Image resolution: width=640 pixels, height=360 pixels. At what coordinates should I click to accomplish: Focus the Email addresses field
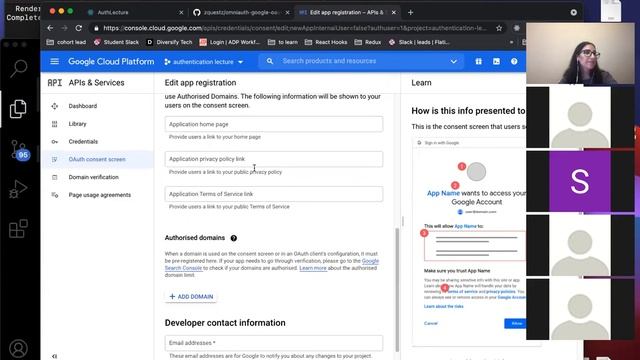tap(274, 343)
